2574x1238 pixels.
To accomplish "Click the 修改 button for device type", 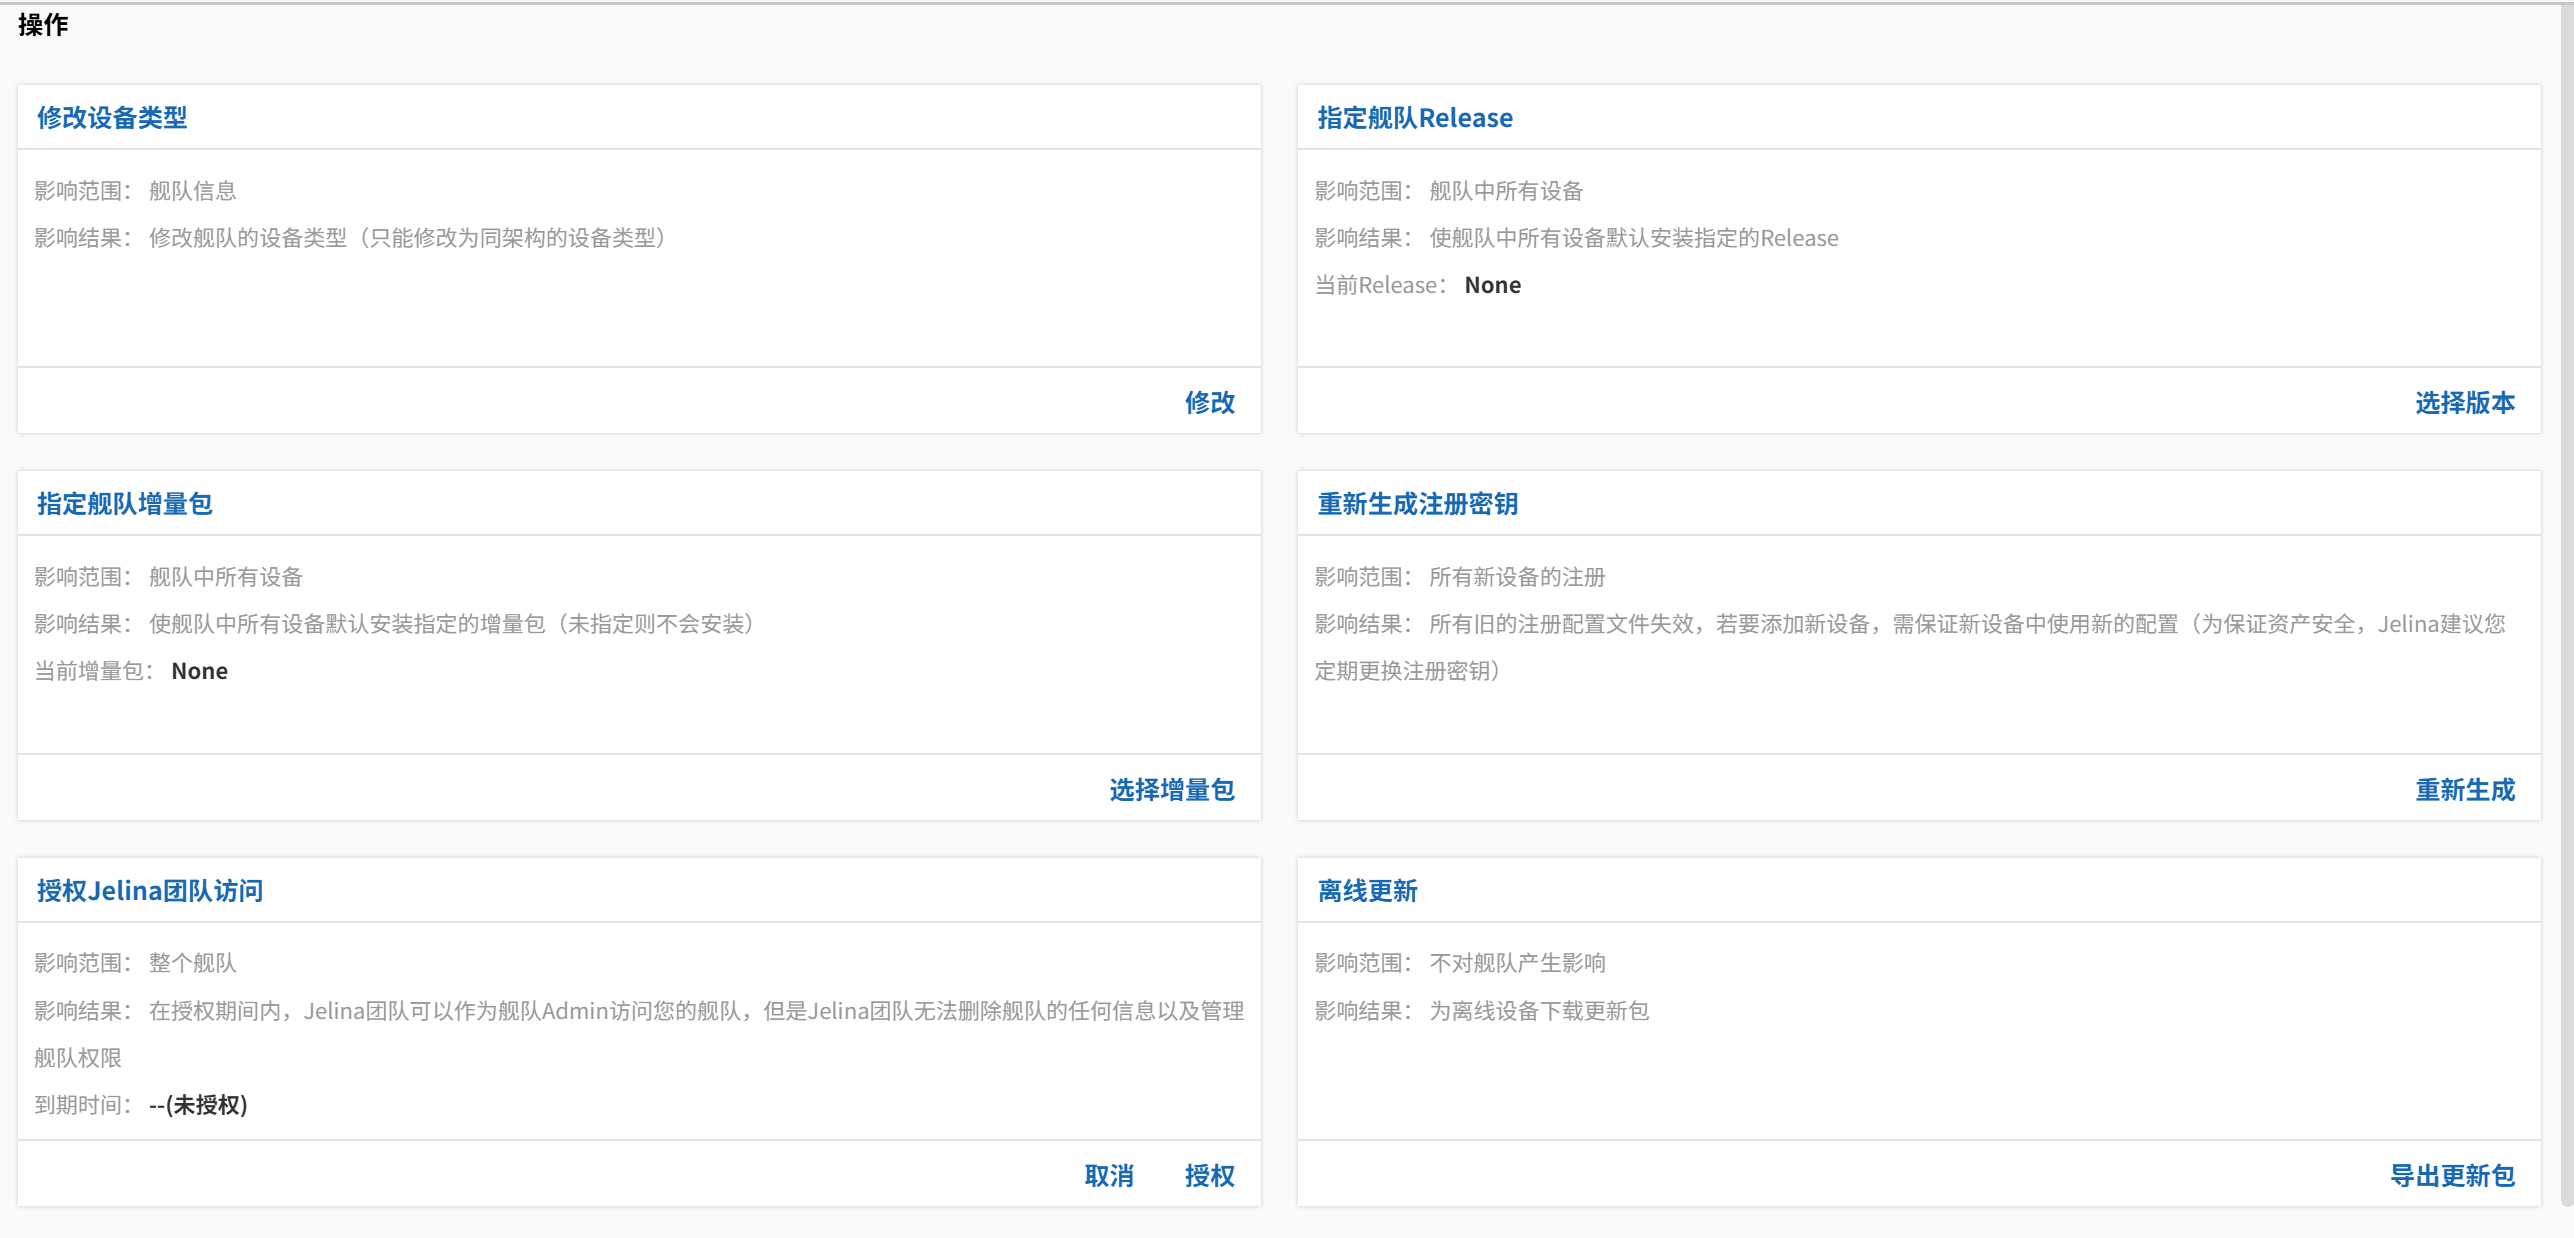I will 1209,402.
